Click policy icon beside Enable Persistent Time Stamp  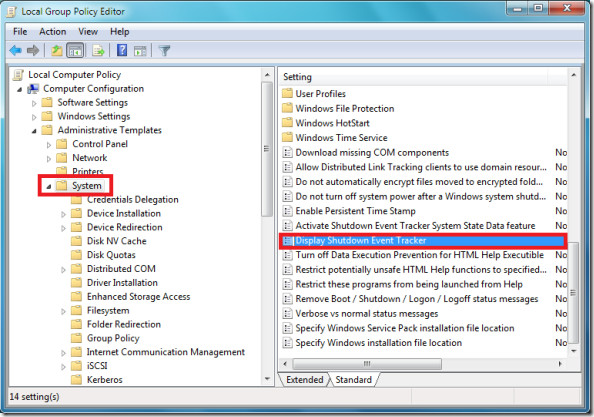click(x=288, y=211)
